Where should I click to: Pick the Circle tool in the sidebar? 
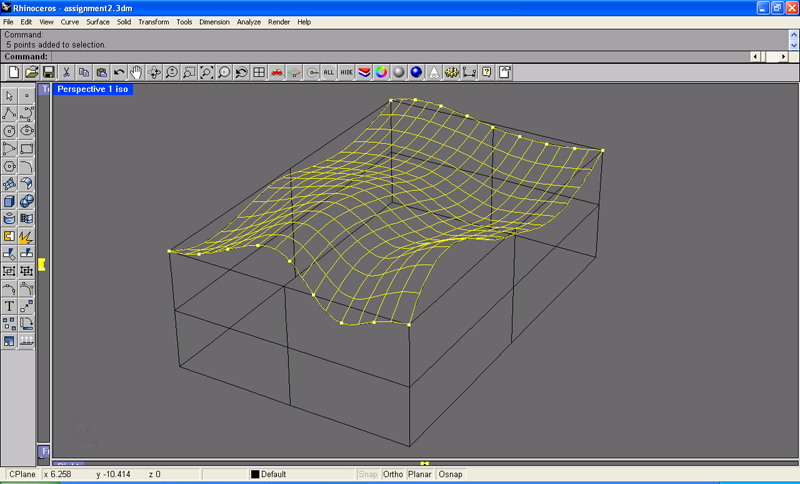[x=9, y=131]
